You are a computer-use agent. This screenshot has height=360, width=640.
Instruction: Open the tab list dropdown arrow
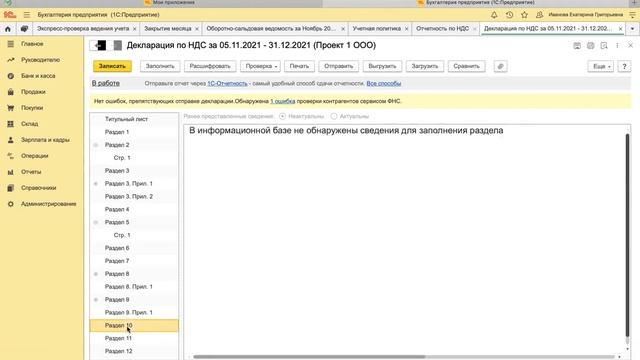(x=632, y=29)
